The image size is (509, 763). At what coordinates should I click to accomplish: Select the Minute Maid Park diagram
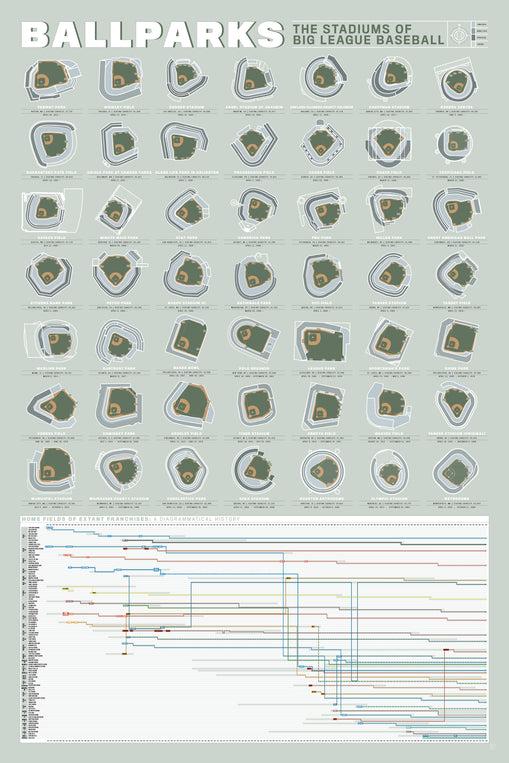119,211
